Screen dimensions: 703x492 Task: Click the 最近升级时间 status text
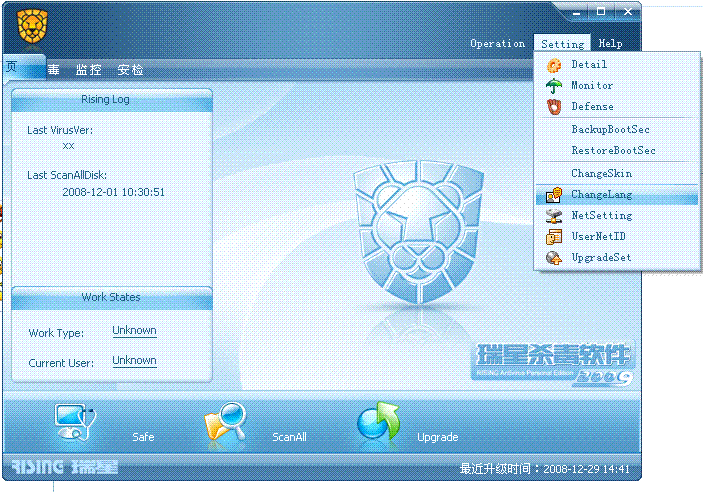click(544, 469)
